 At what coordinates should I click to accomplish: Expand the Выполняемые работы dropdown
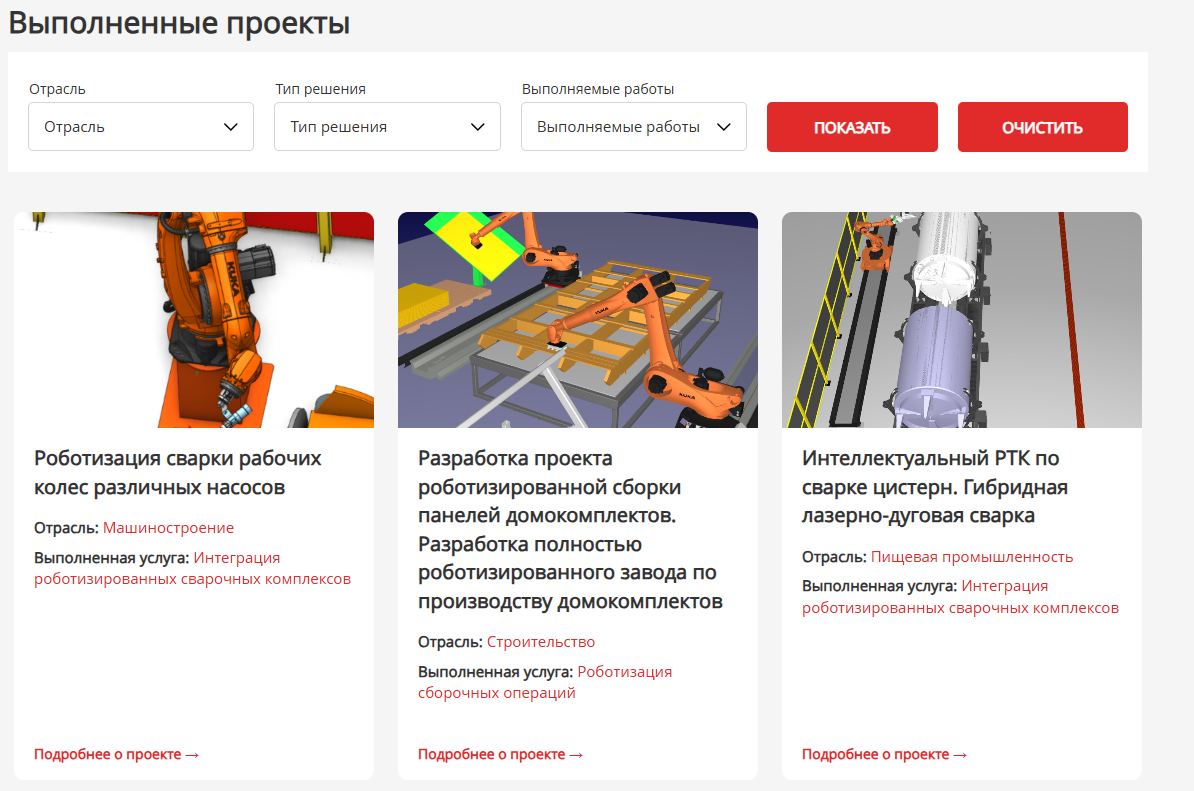[633, 126]
